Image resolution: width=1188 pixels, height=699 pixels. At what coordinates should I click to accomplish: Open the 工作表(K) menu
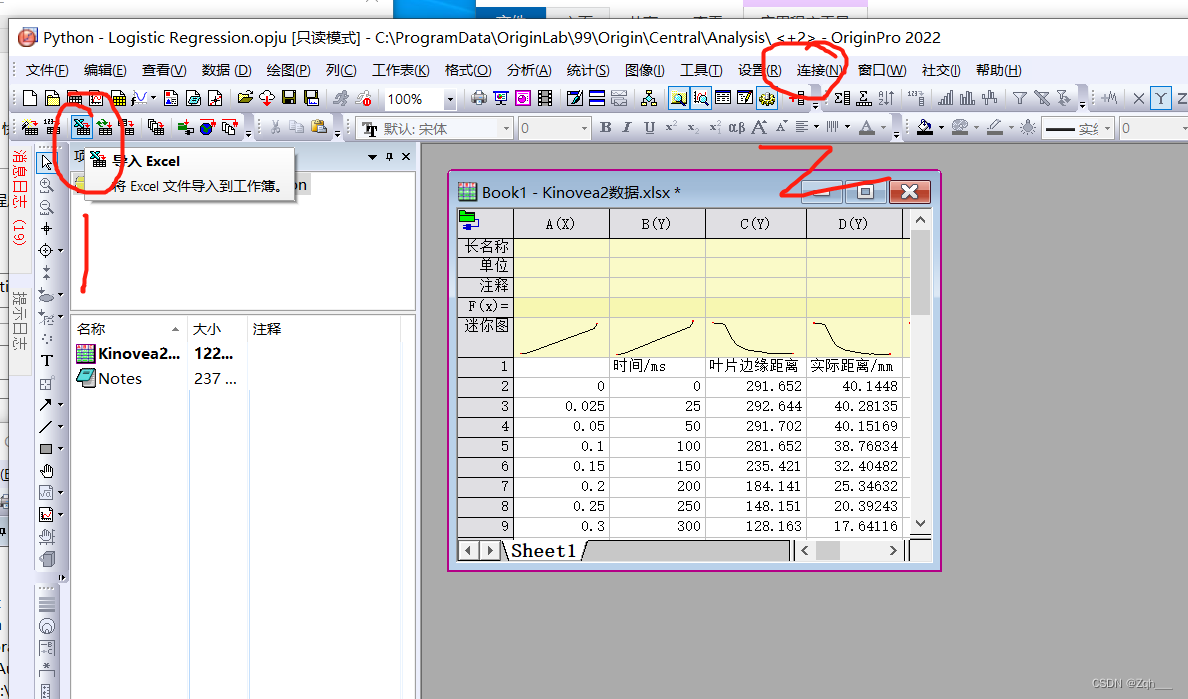tap(400, 70)
